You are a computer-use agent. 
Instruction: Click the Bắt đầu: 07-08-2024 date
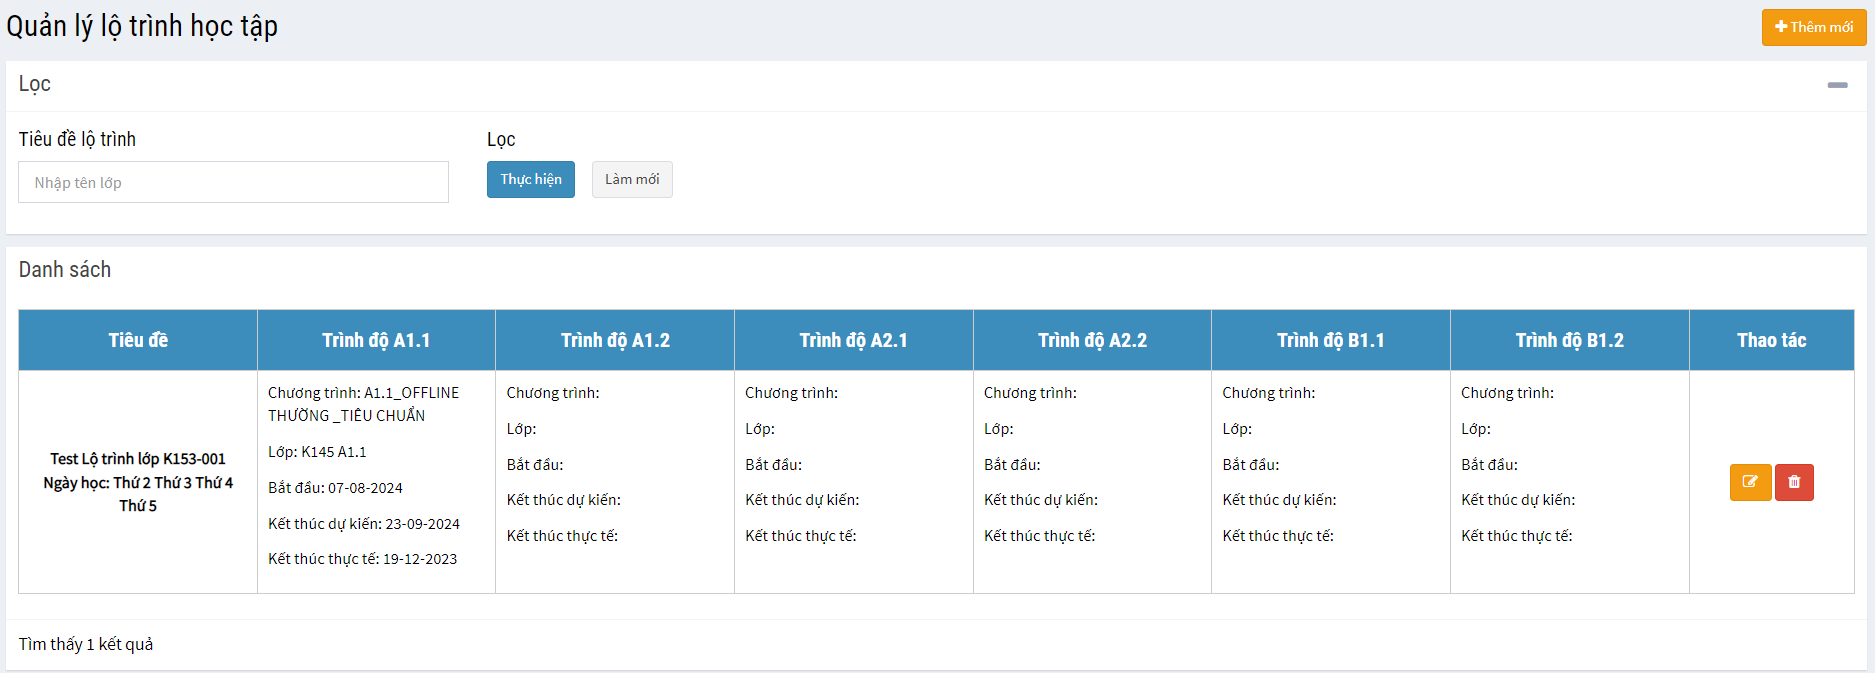[335, 488]
